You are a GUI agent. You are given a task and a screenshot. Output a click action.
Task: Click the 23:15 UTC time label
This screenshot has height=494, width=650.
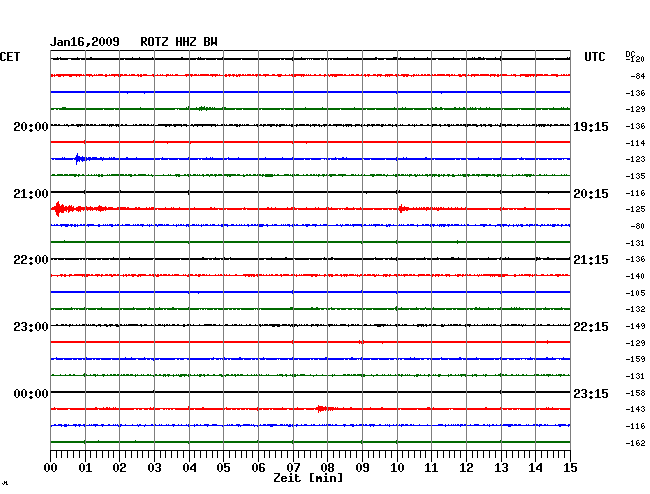pos(591,393)
